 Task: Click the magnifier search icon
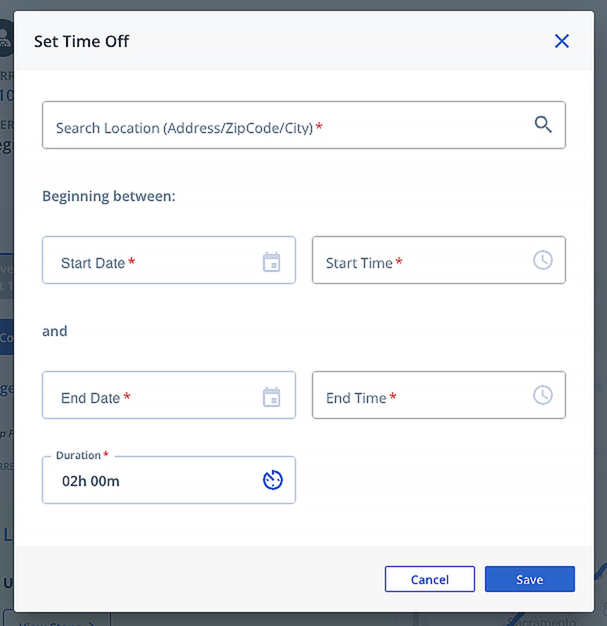543,125
